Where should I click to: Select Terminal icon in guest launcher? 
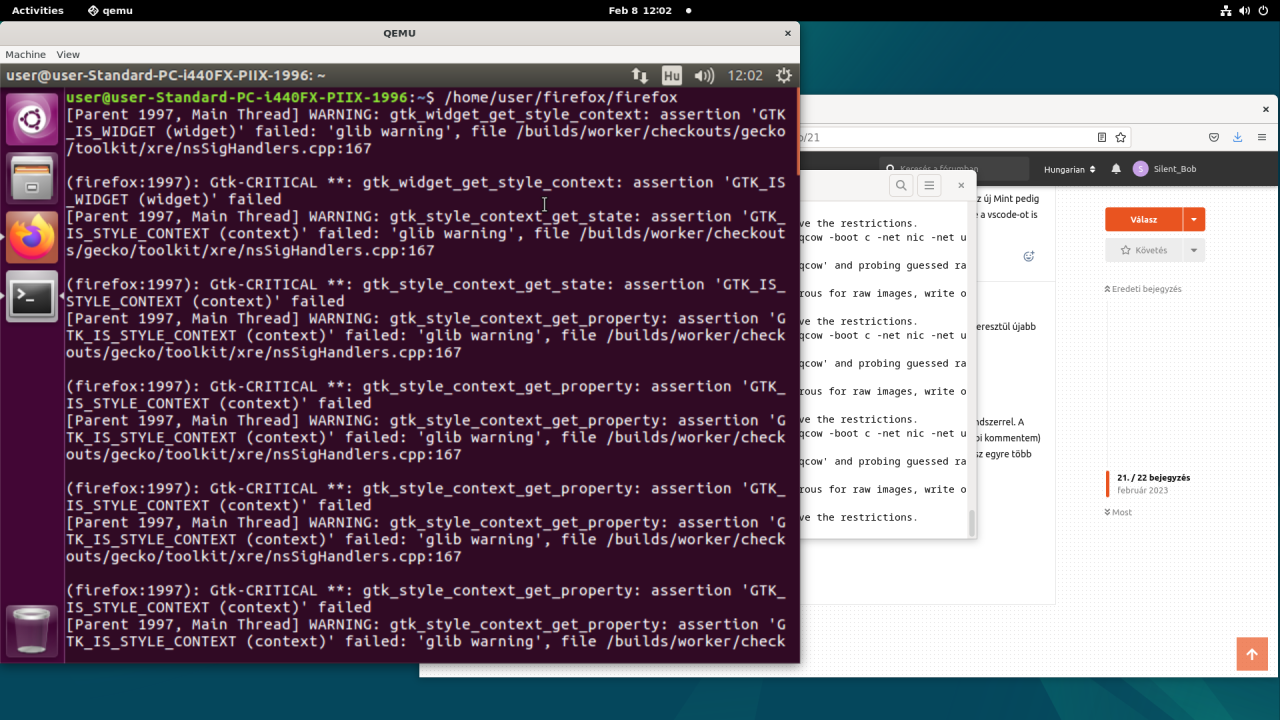coord(32,296)
